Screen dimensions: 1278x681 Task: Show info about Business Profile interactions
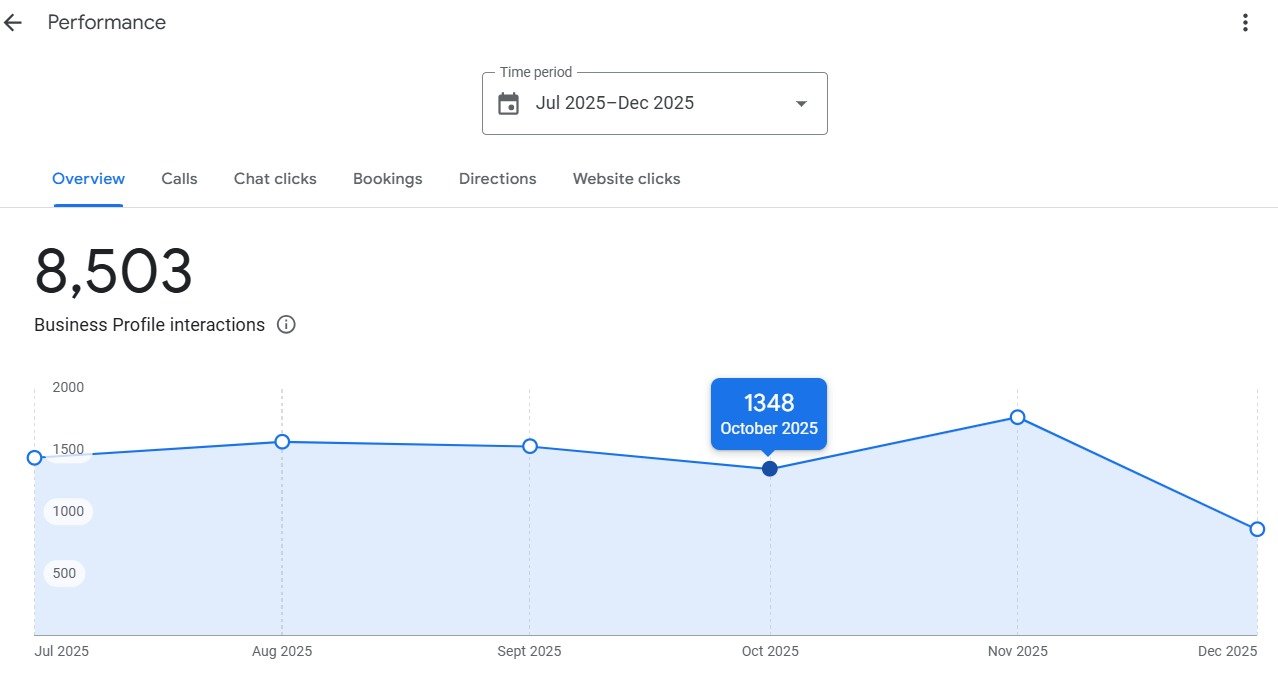[x=286, y=325]
